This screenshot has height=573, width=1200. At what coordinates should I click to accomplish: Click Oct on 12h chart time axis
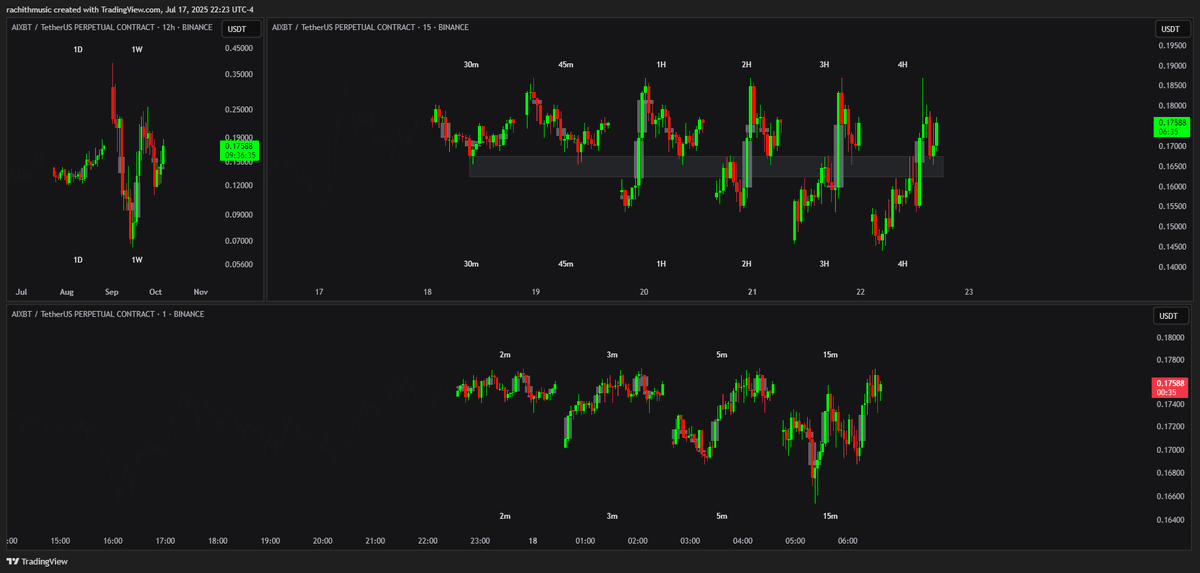tap(155, 292)
